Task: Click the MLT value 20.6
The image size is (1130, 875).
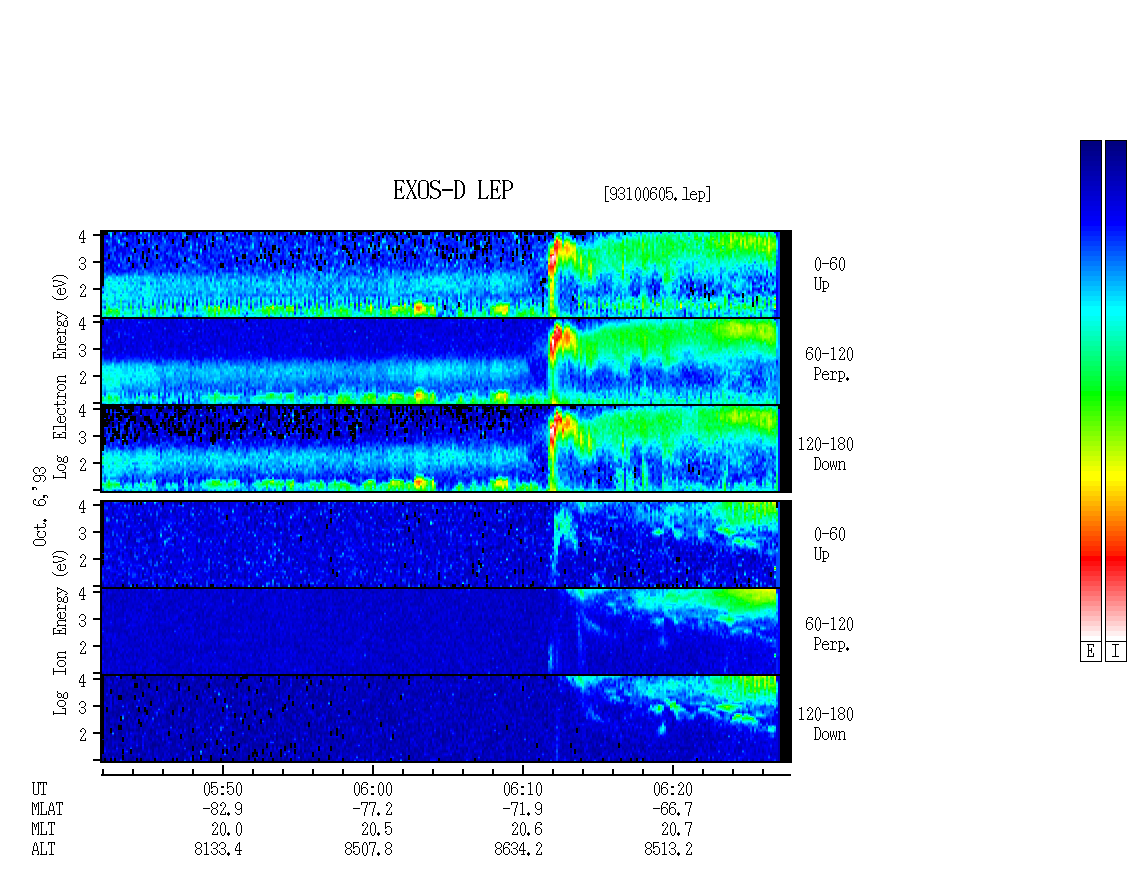Action: tap(527, 830)
